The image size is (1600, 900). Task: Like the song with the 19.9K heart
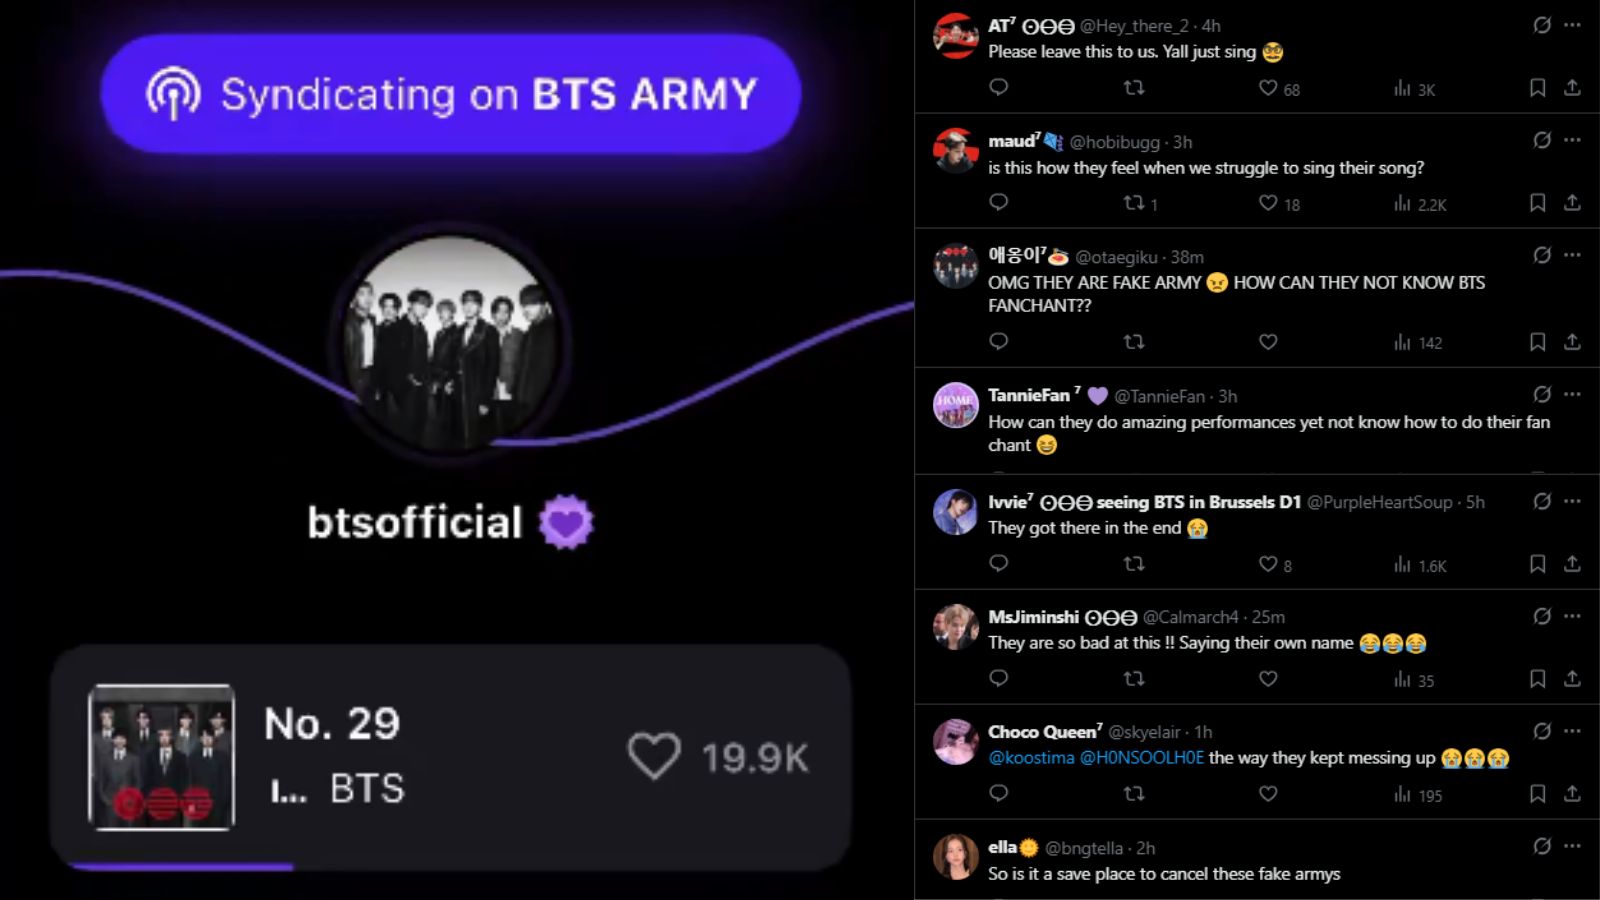pos(655,757)
